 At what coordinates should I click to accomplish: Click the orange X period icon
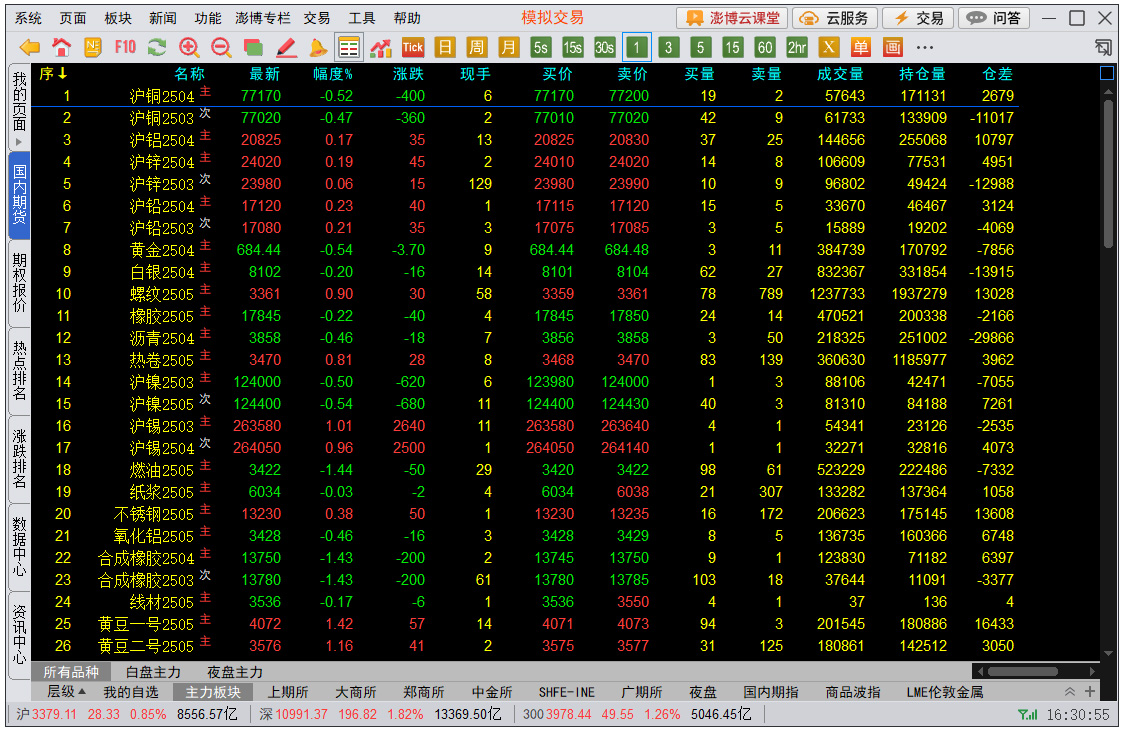[829, 48]
